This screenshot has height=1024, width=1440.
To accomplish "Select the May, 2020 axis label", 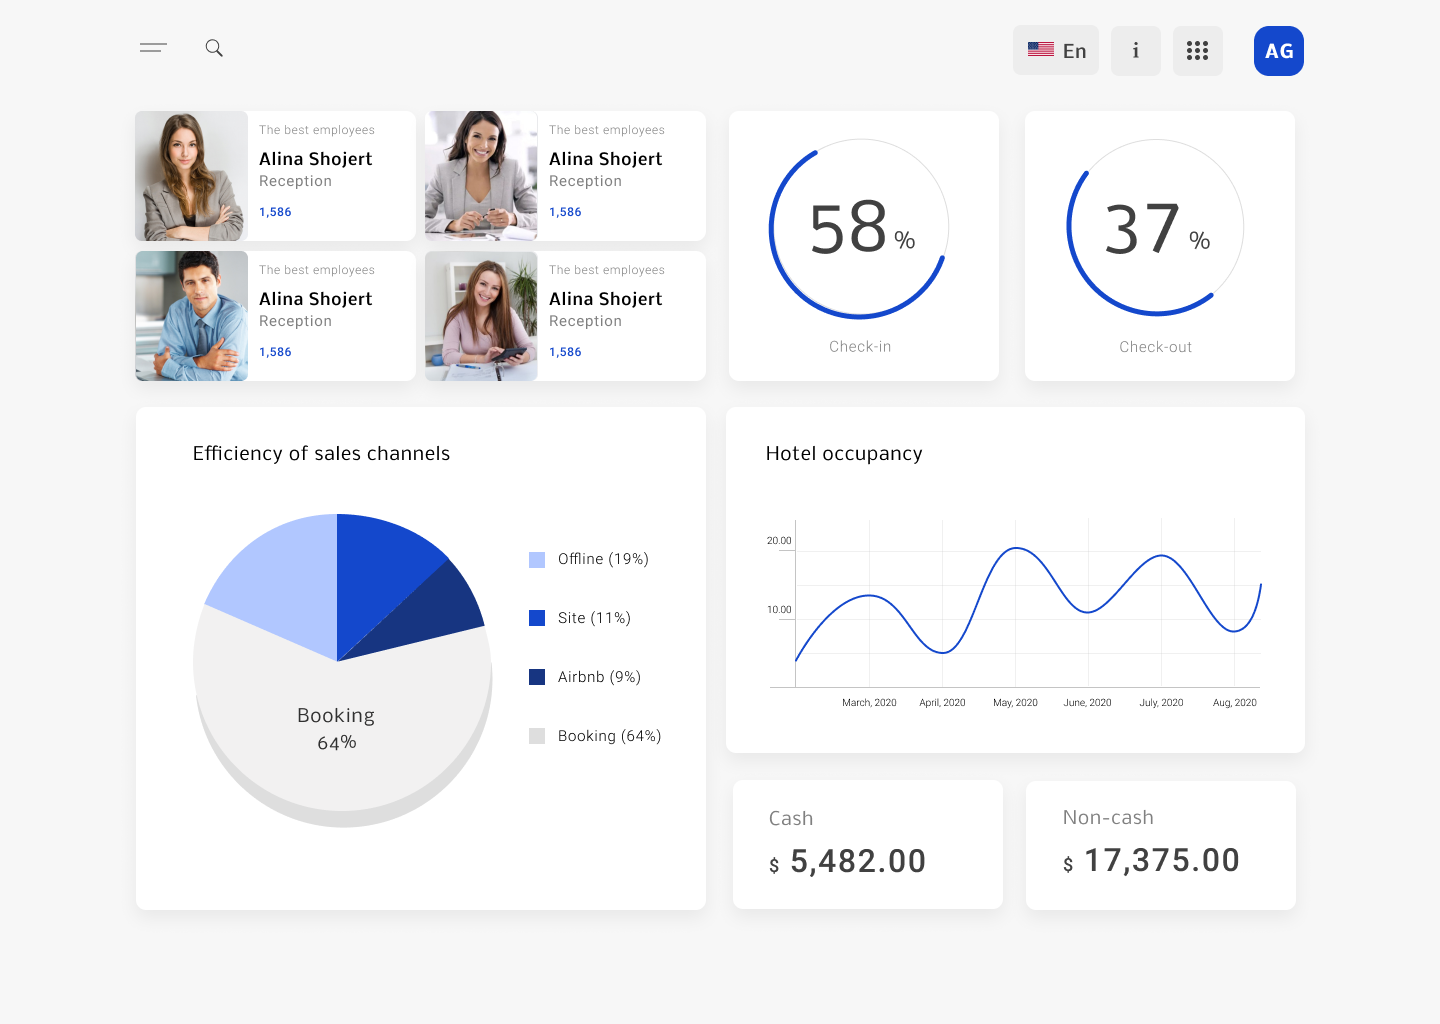I will (1015, 702).
